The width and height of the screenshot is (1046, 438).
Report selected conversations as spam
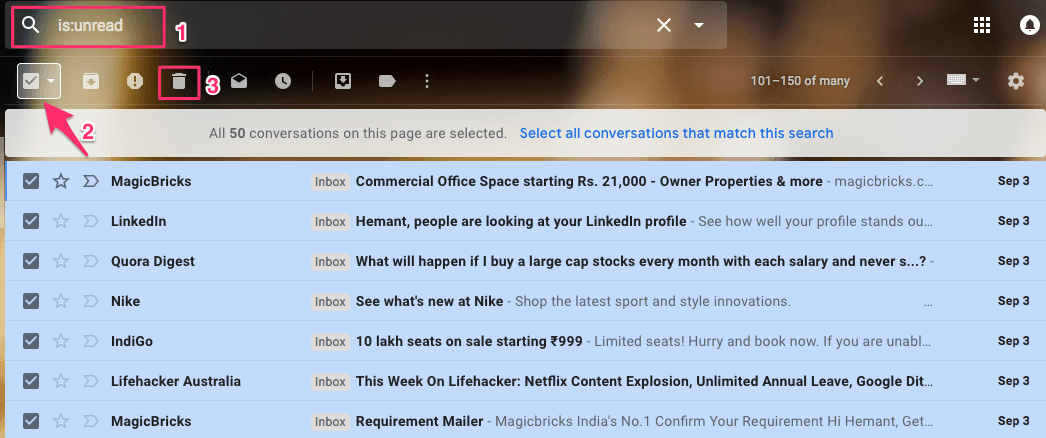(135, 81)
